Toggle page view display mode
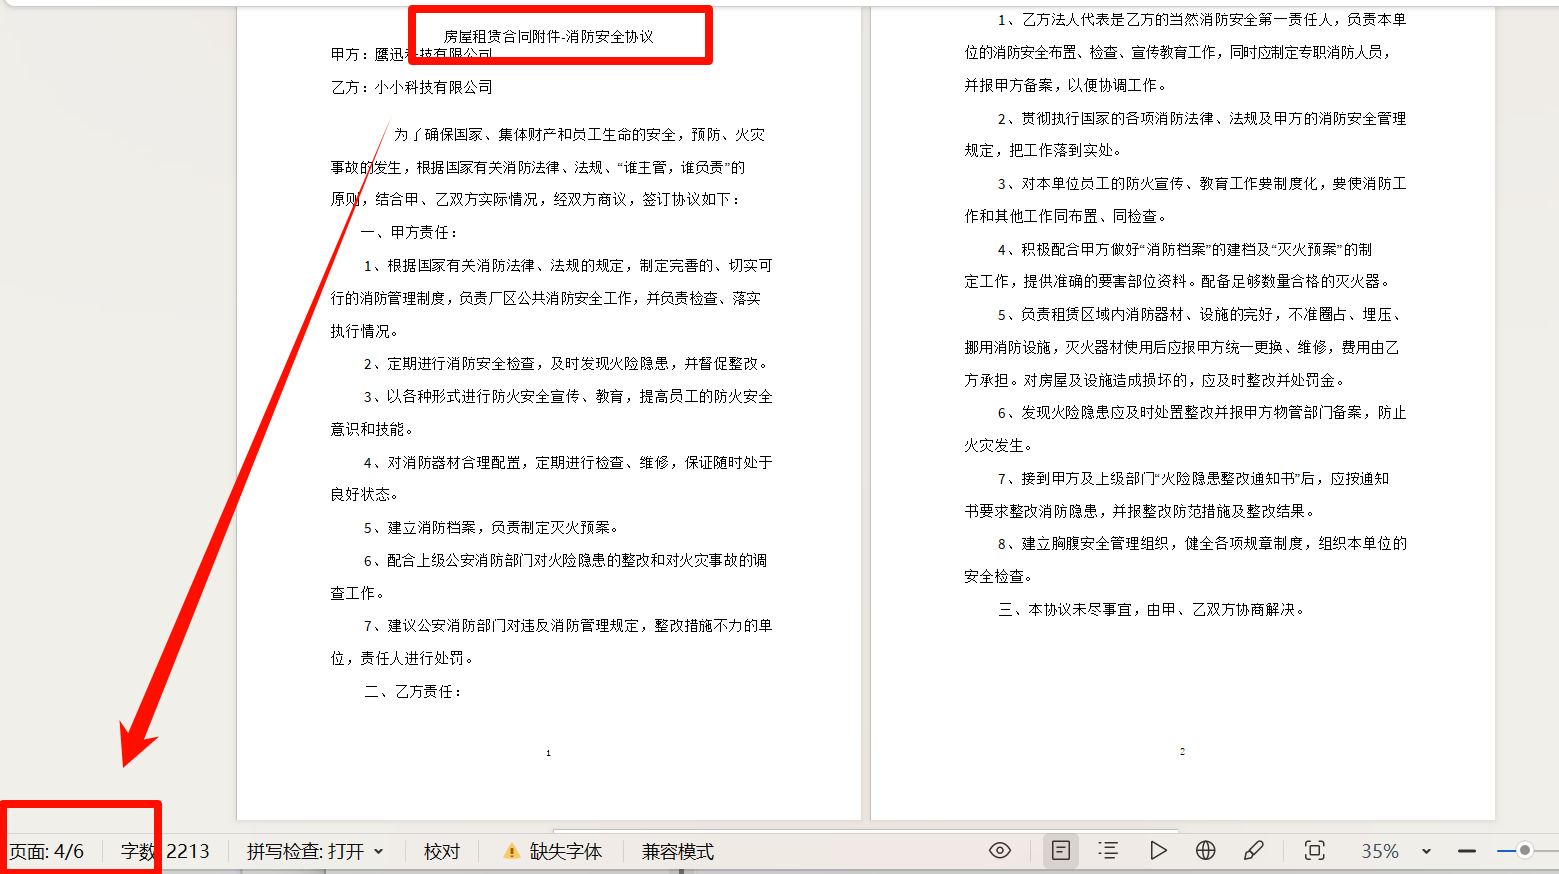This screenshot has width=1559, height=874. 1060,851
